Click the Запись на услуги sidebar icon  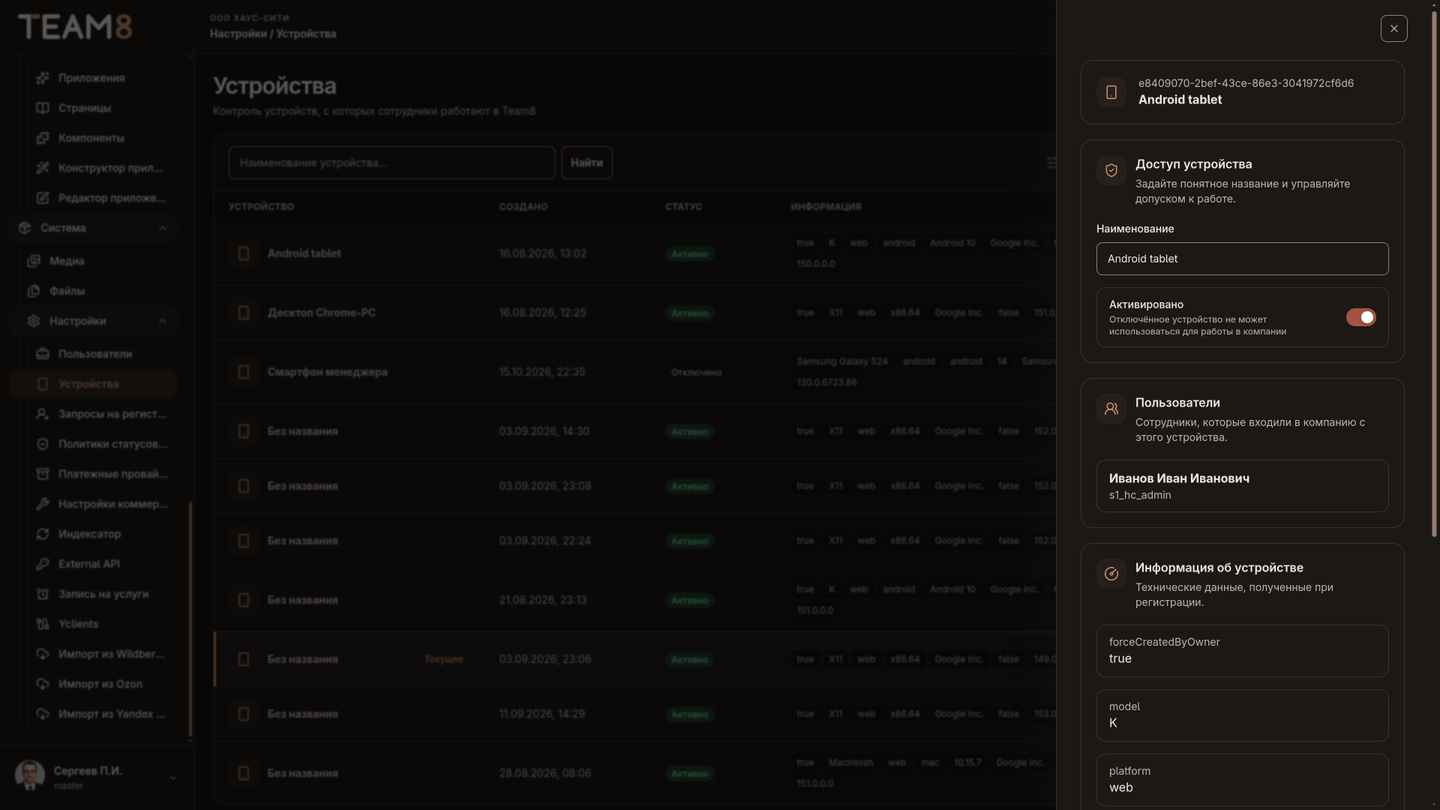click(42, 594)
